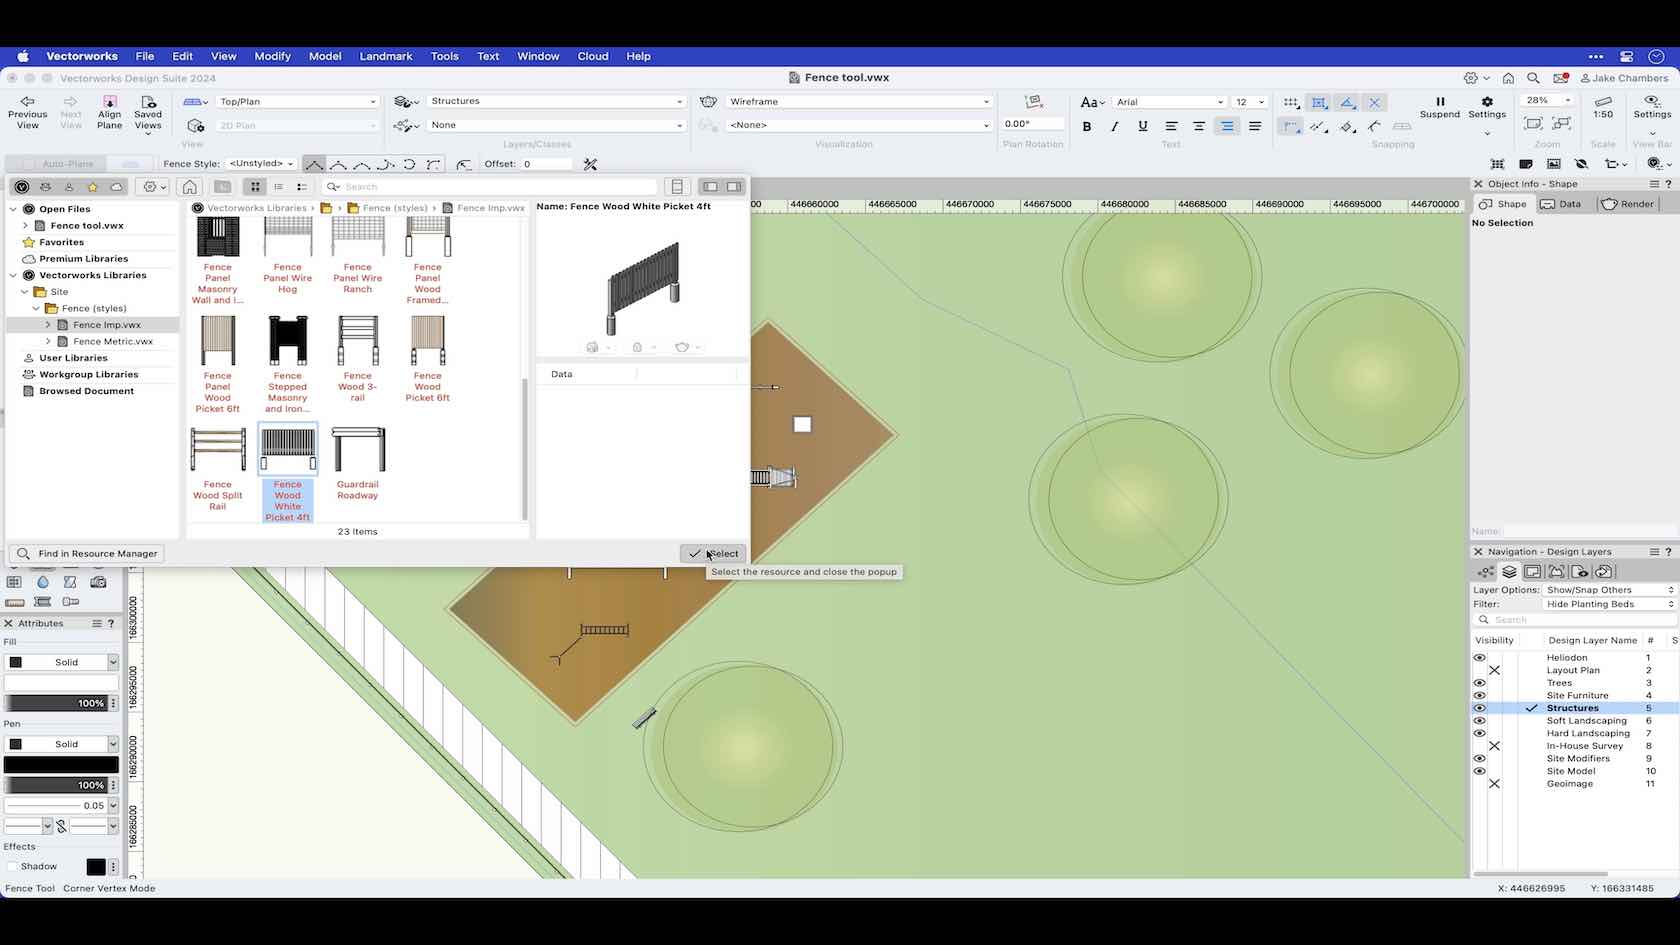The width and height of the screenshot is (1680, 945).
Task: Click the Select button in resource popup
Action: tap(713, 554)
